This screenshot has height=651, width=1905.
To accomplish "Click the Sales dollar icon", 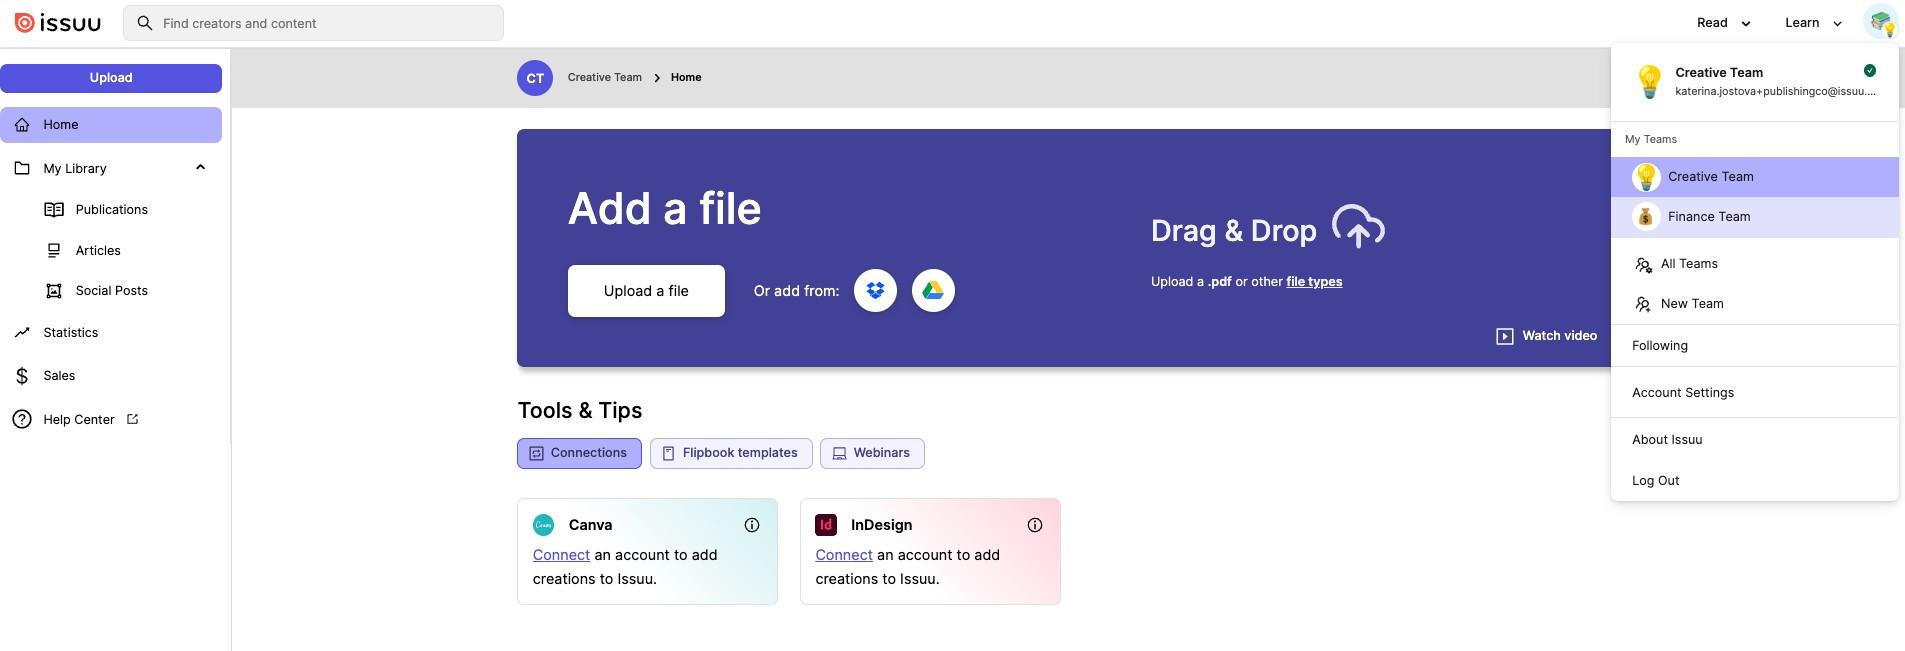I will tap(22, 376).
